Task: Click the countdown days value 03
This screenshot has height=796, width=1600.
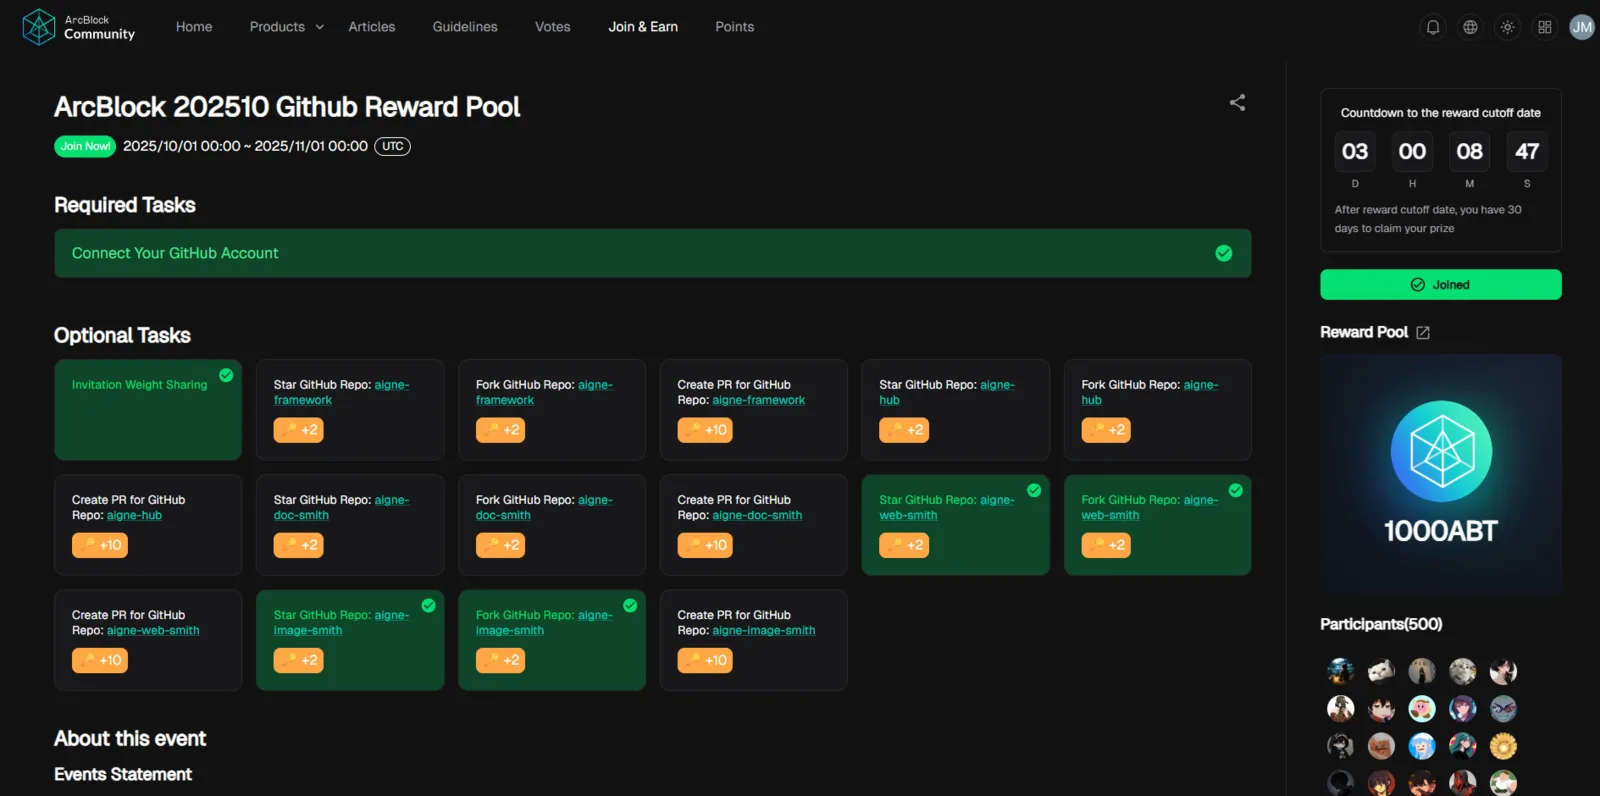Action: [1355, 151]
